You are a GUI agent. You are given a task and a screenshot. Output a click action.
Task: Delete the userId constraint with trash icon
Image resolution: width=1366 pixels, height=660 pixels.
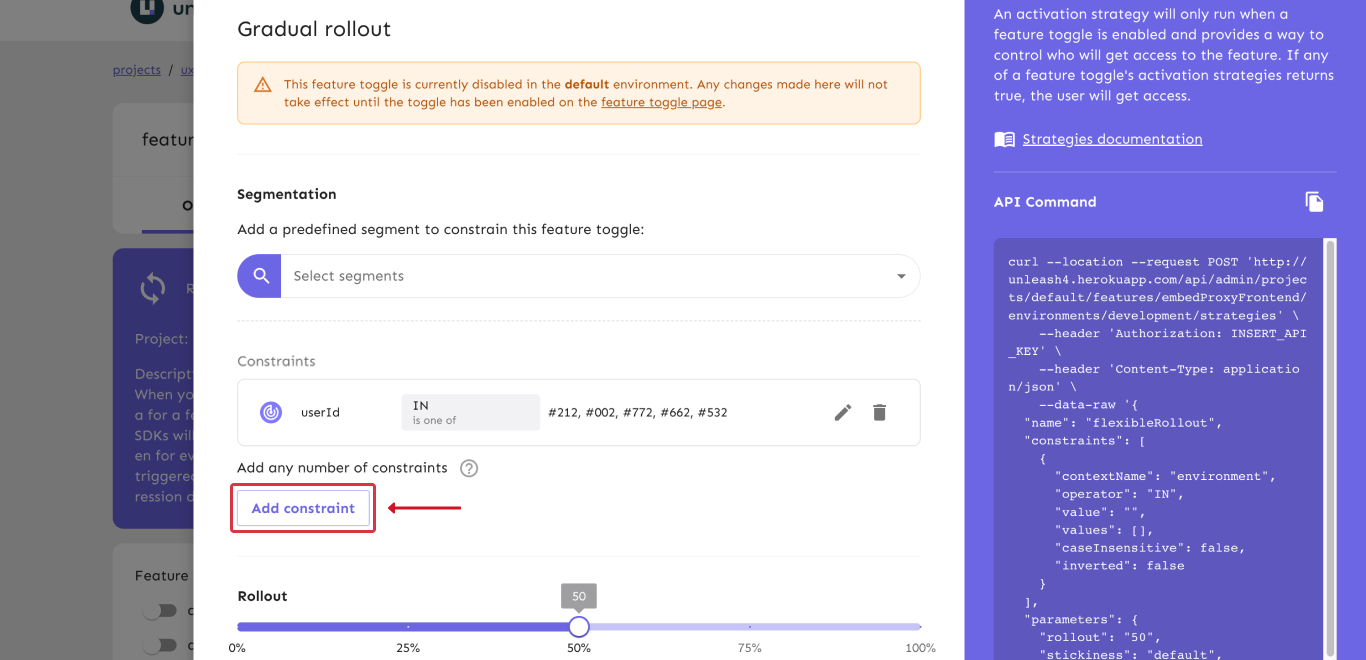click(x=879, y=412)
